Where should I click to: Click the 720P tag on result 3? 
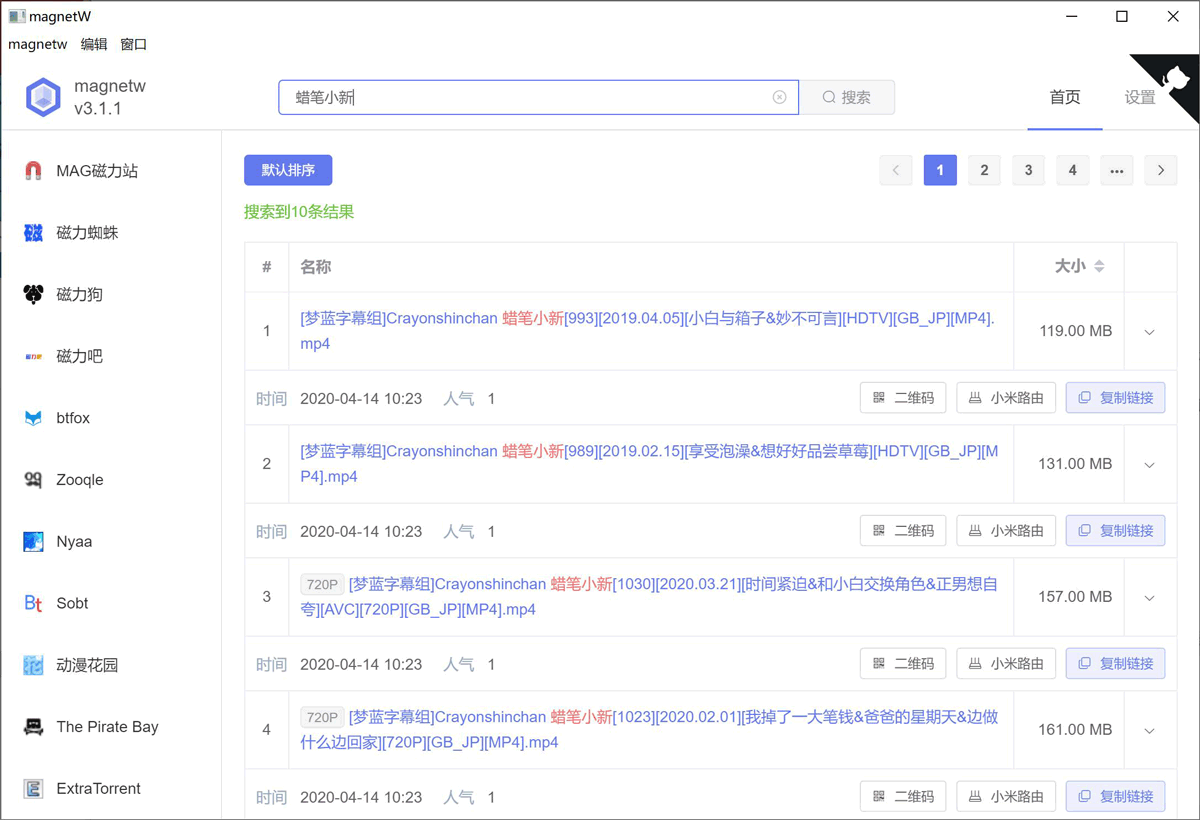tap(322, 584)
